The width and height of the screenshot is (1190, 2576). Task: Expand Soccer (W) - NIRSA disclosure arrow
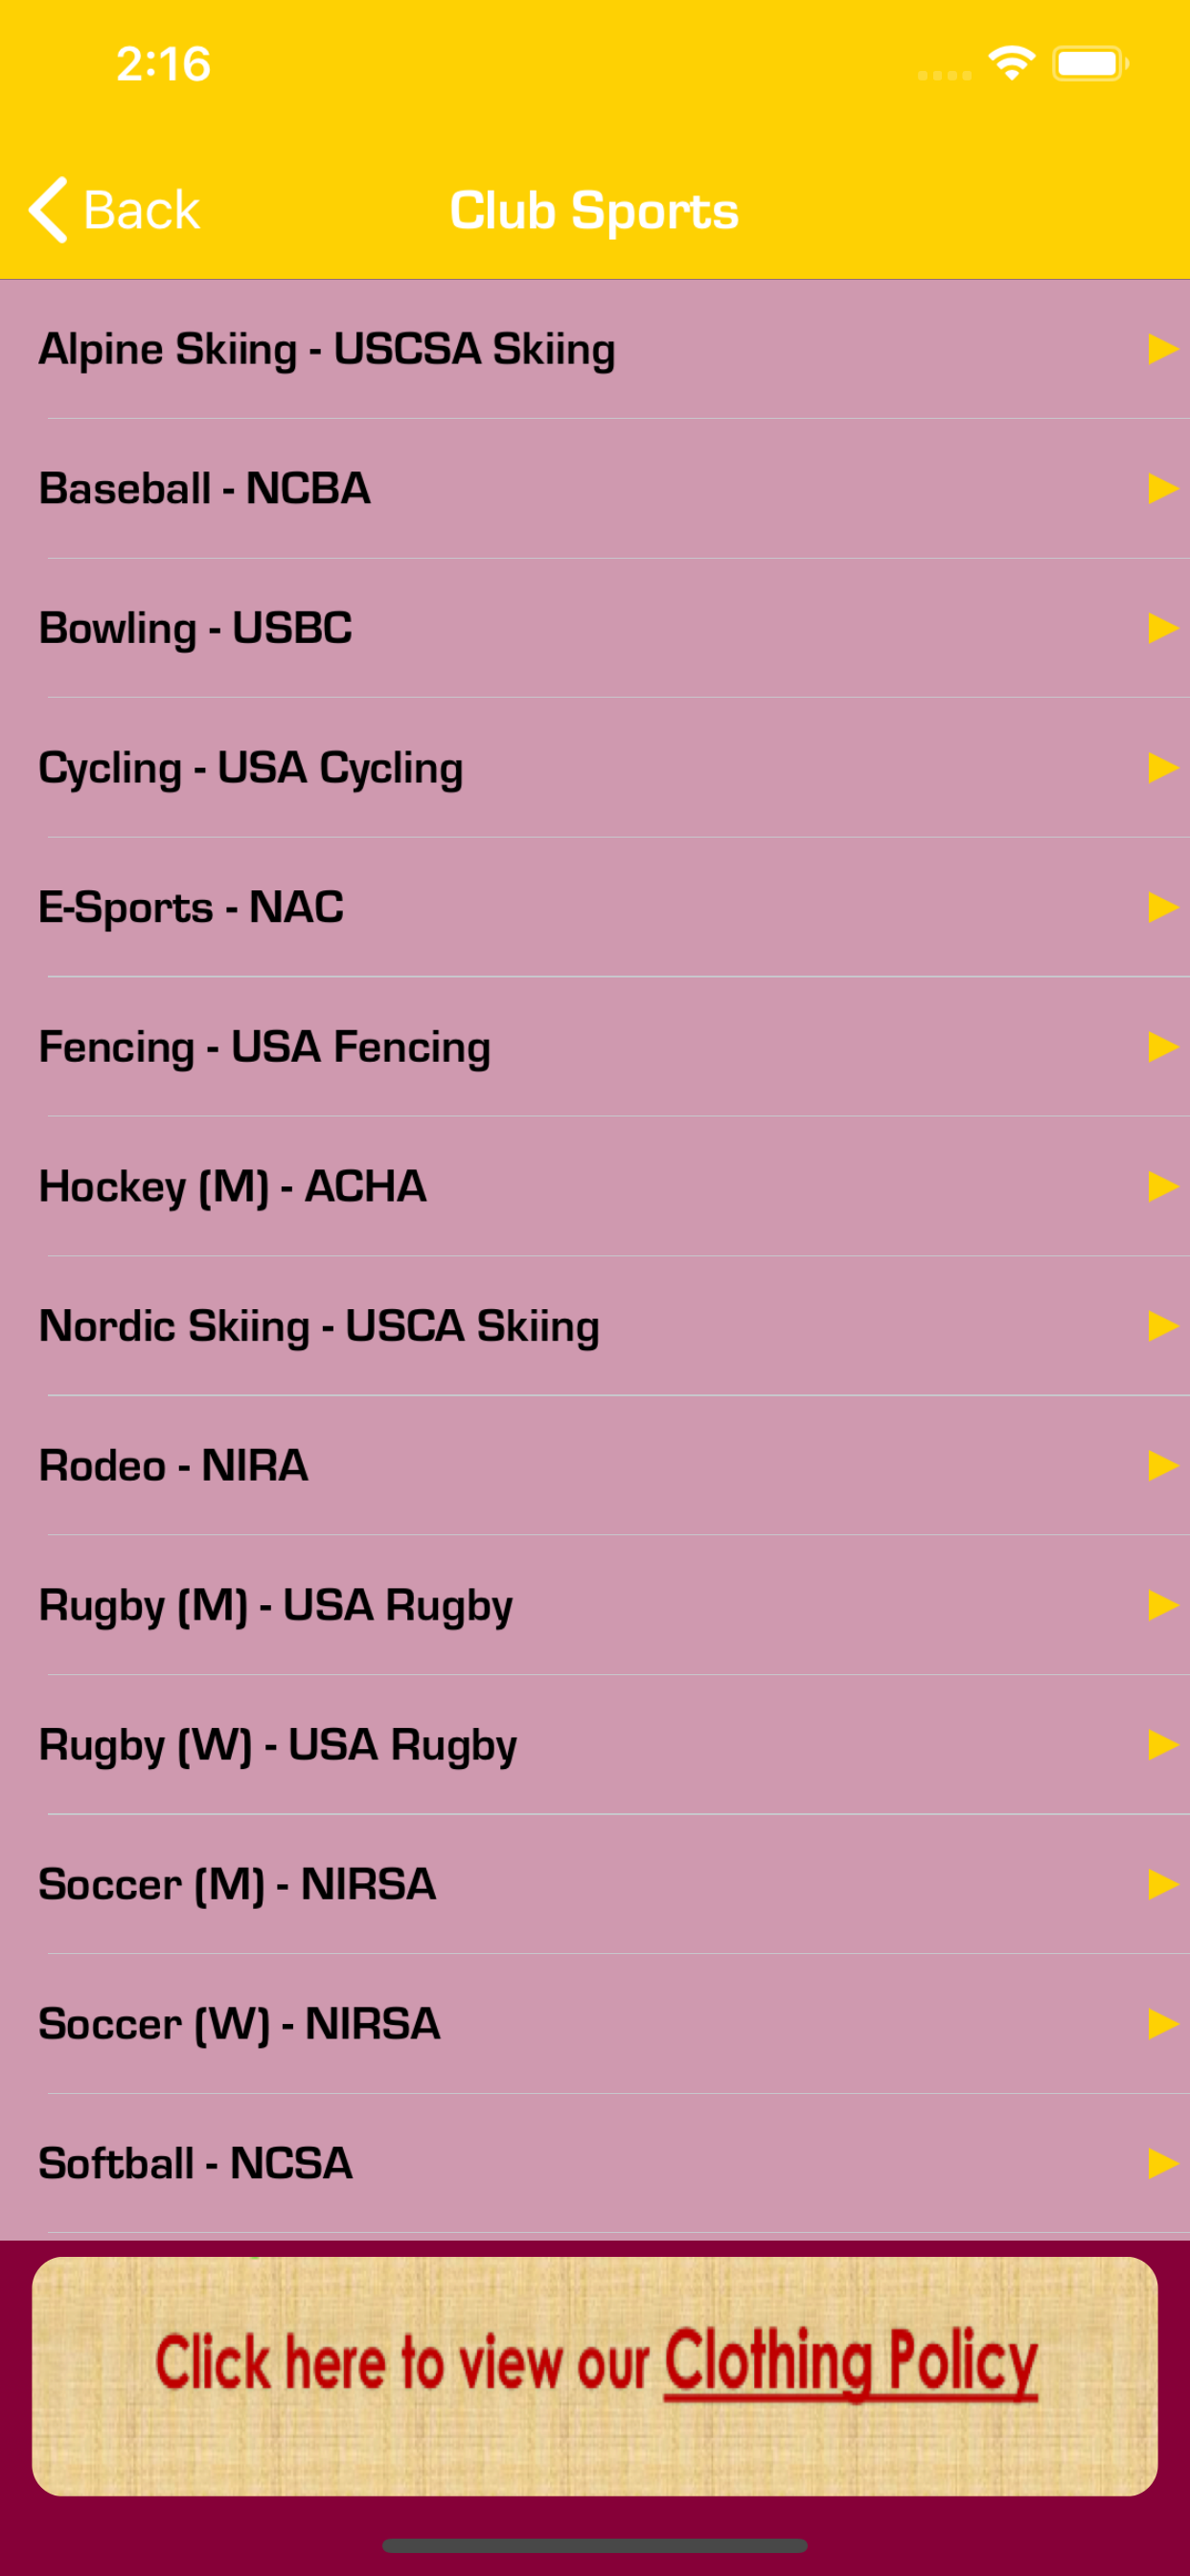click(x=1163, y=2024)
